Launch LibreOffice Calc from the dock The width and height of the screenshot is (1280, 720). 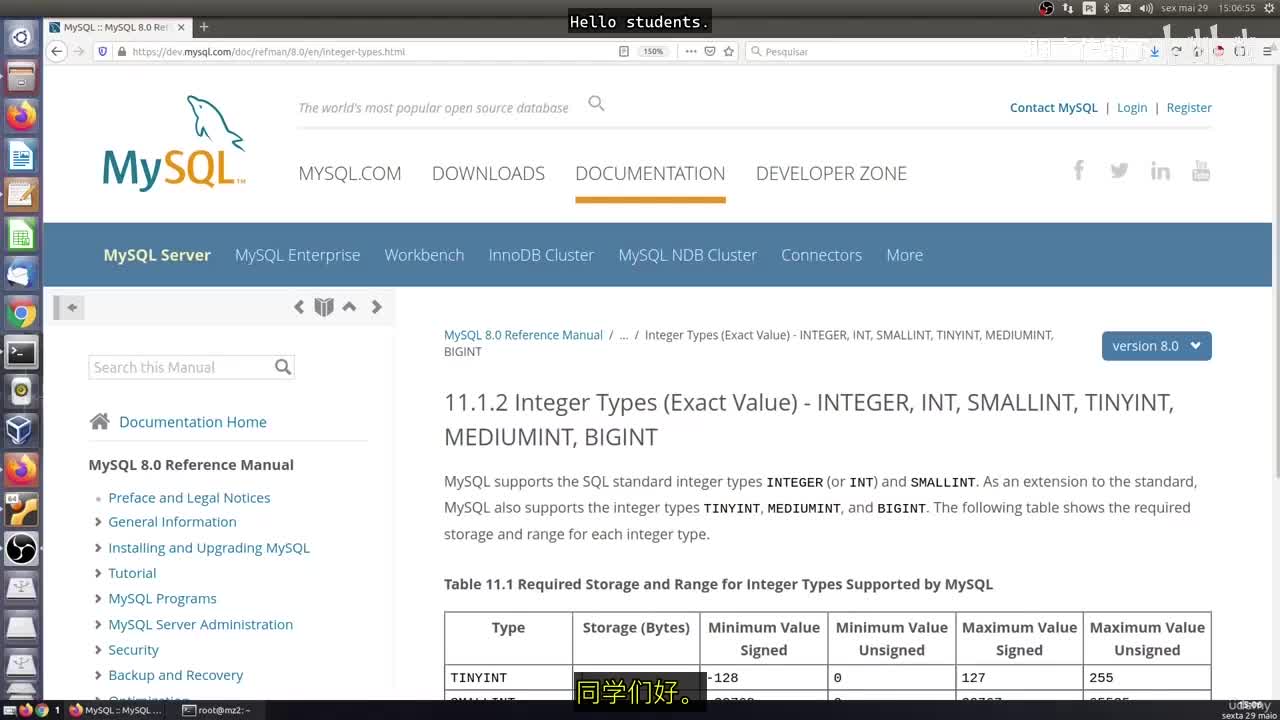click(21, 234)
